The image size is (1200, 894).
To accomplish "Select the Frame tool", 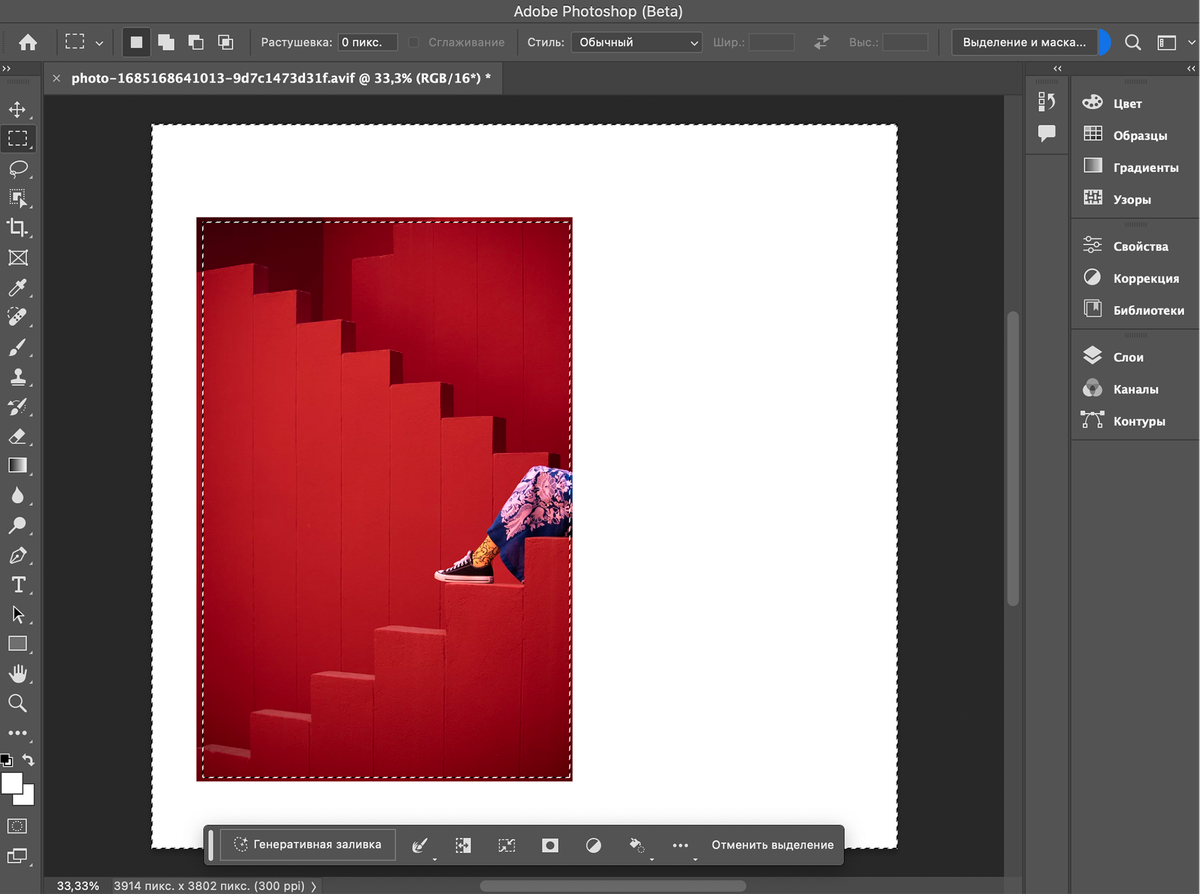I will [x=17, y=258].
